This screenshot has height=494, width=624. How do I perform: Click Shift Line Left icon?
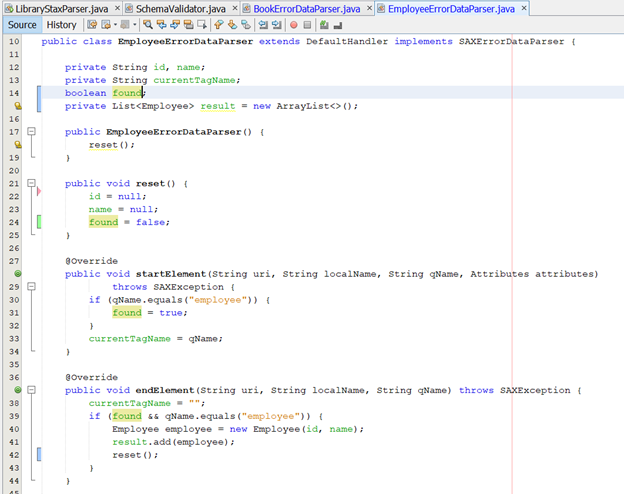263,25
